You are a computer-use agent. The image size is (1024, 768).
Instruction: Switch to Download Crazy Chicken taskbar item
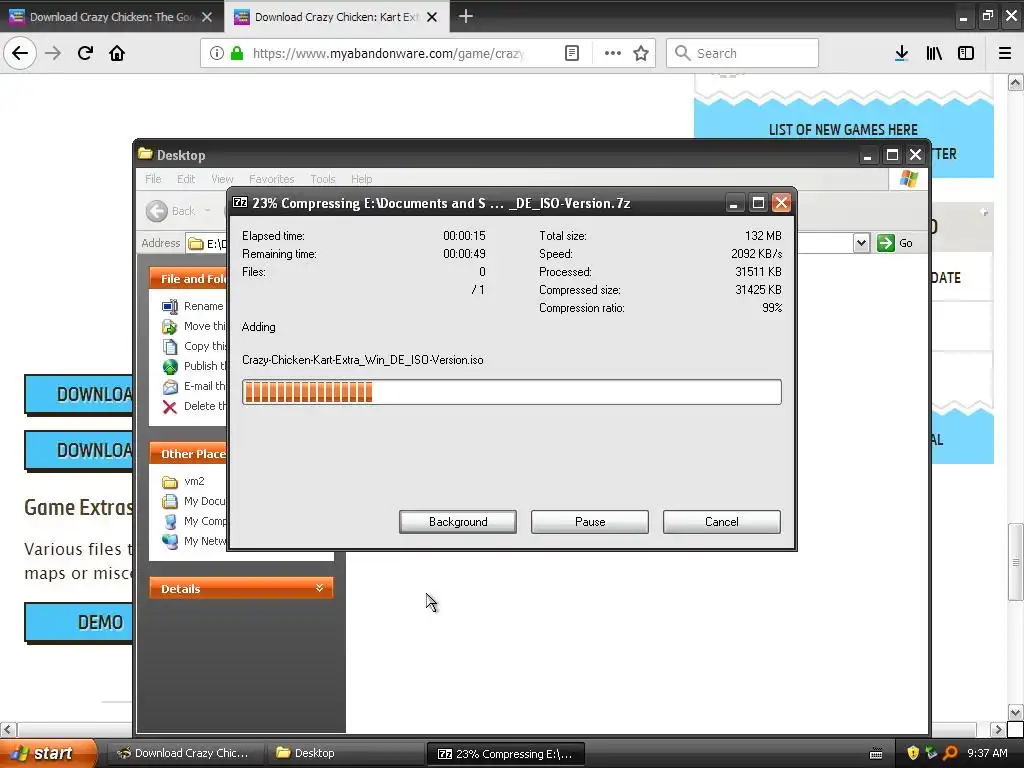click(x=185, y=753)
